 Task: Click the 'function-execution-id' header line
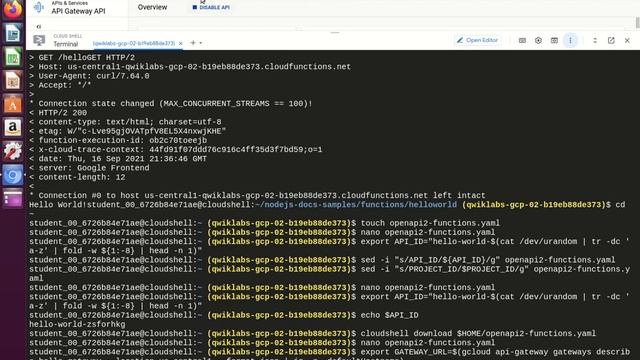[118, 140]
